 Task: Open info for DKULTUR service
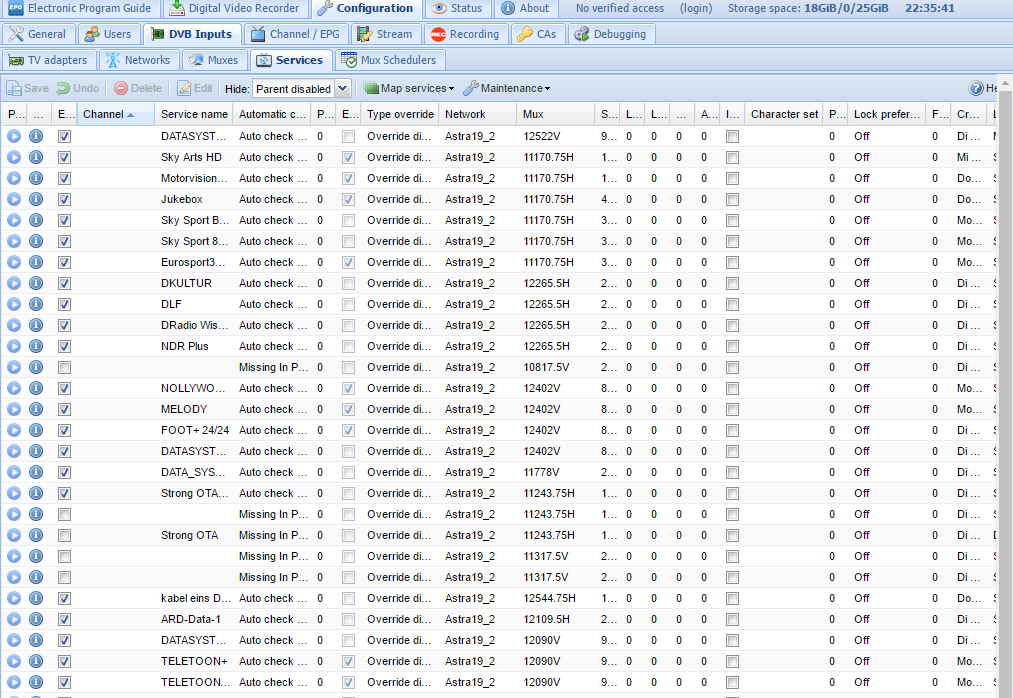click(36, 283)
